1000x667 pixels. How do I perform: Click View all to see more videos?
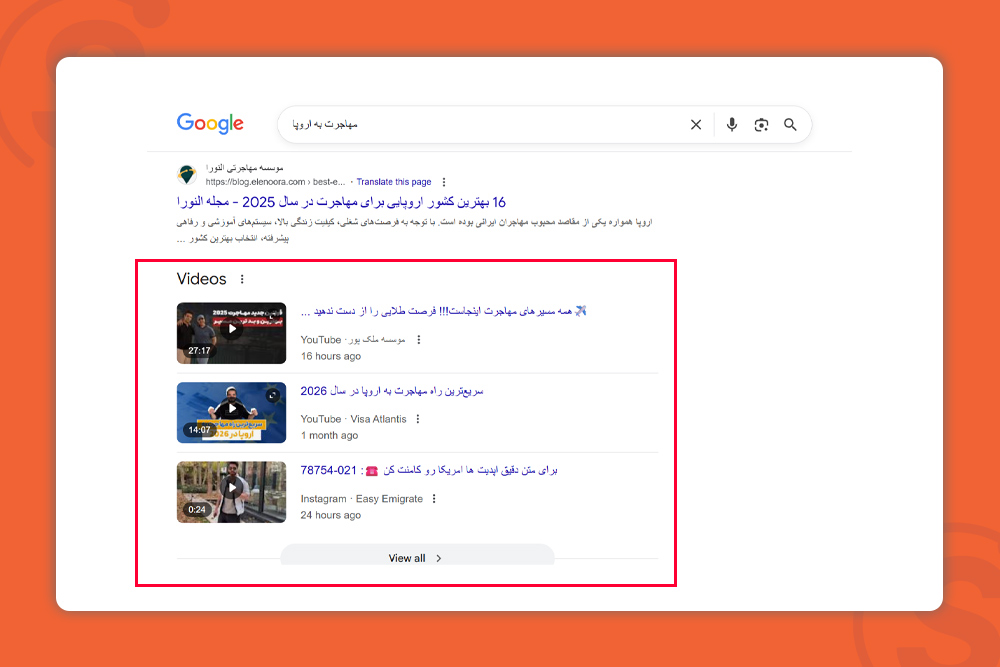[417, 558]
